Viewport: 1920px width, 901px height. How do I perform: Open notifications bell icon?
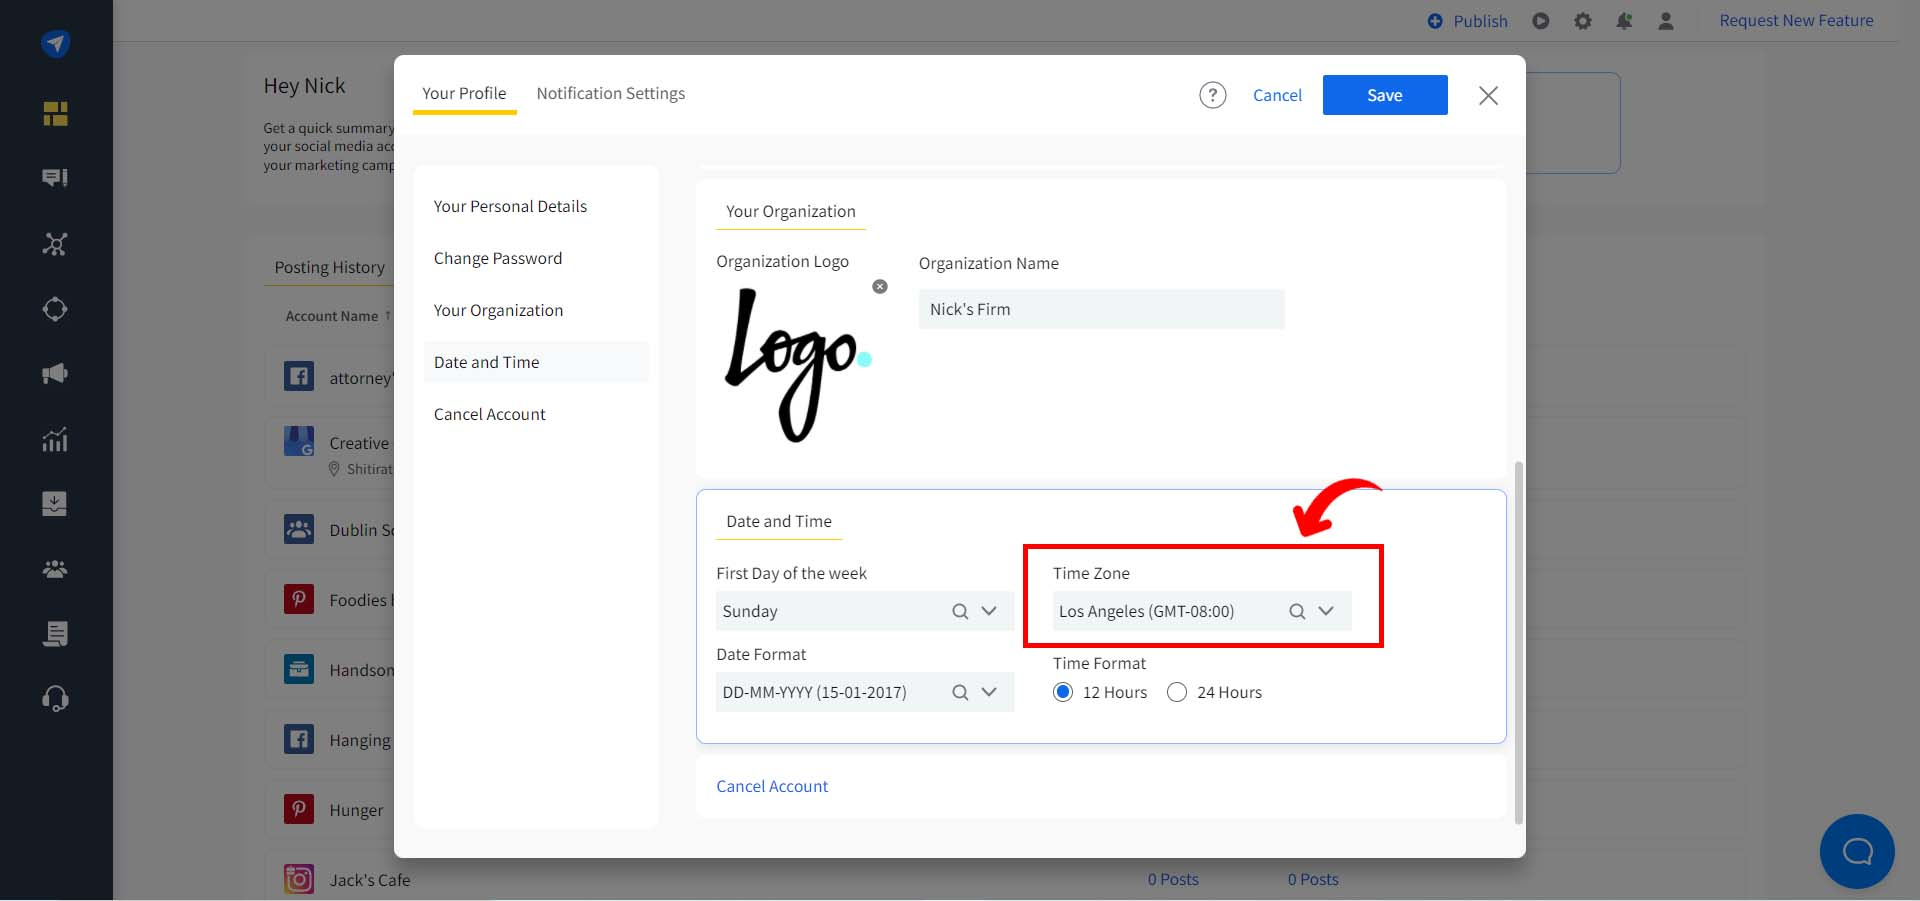(1624, 21)
